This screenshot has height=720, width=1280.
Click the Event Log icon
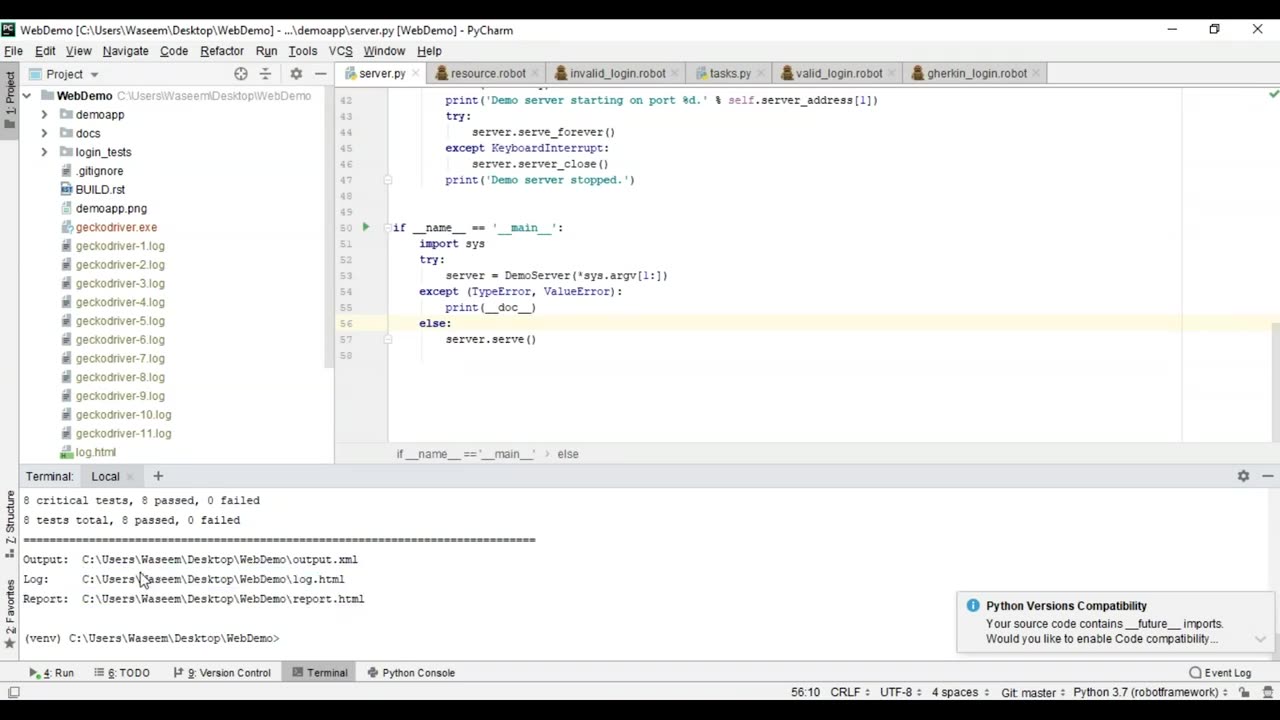point(1196,673)
